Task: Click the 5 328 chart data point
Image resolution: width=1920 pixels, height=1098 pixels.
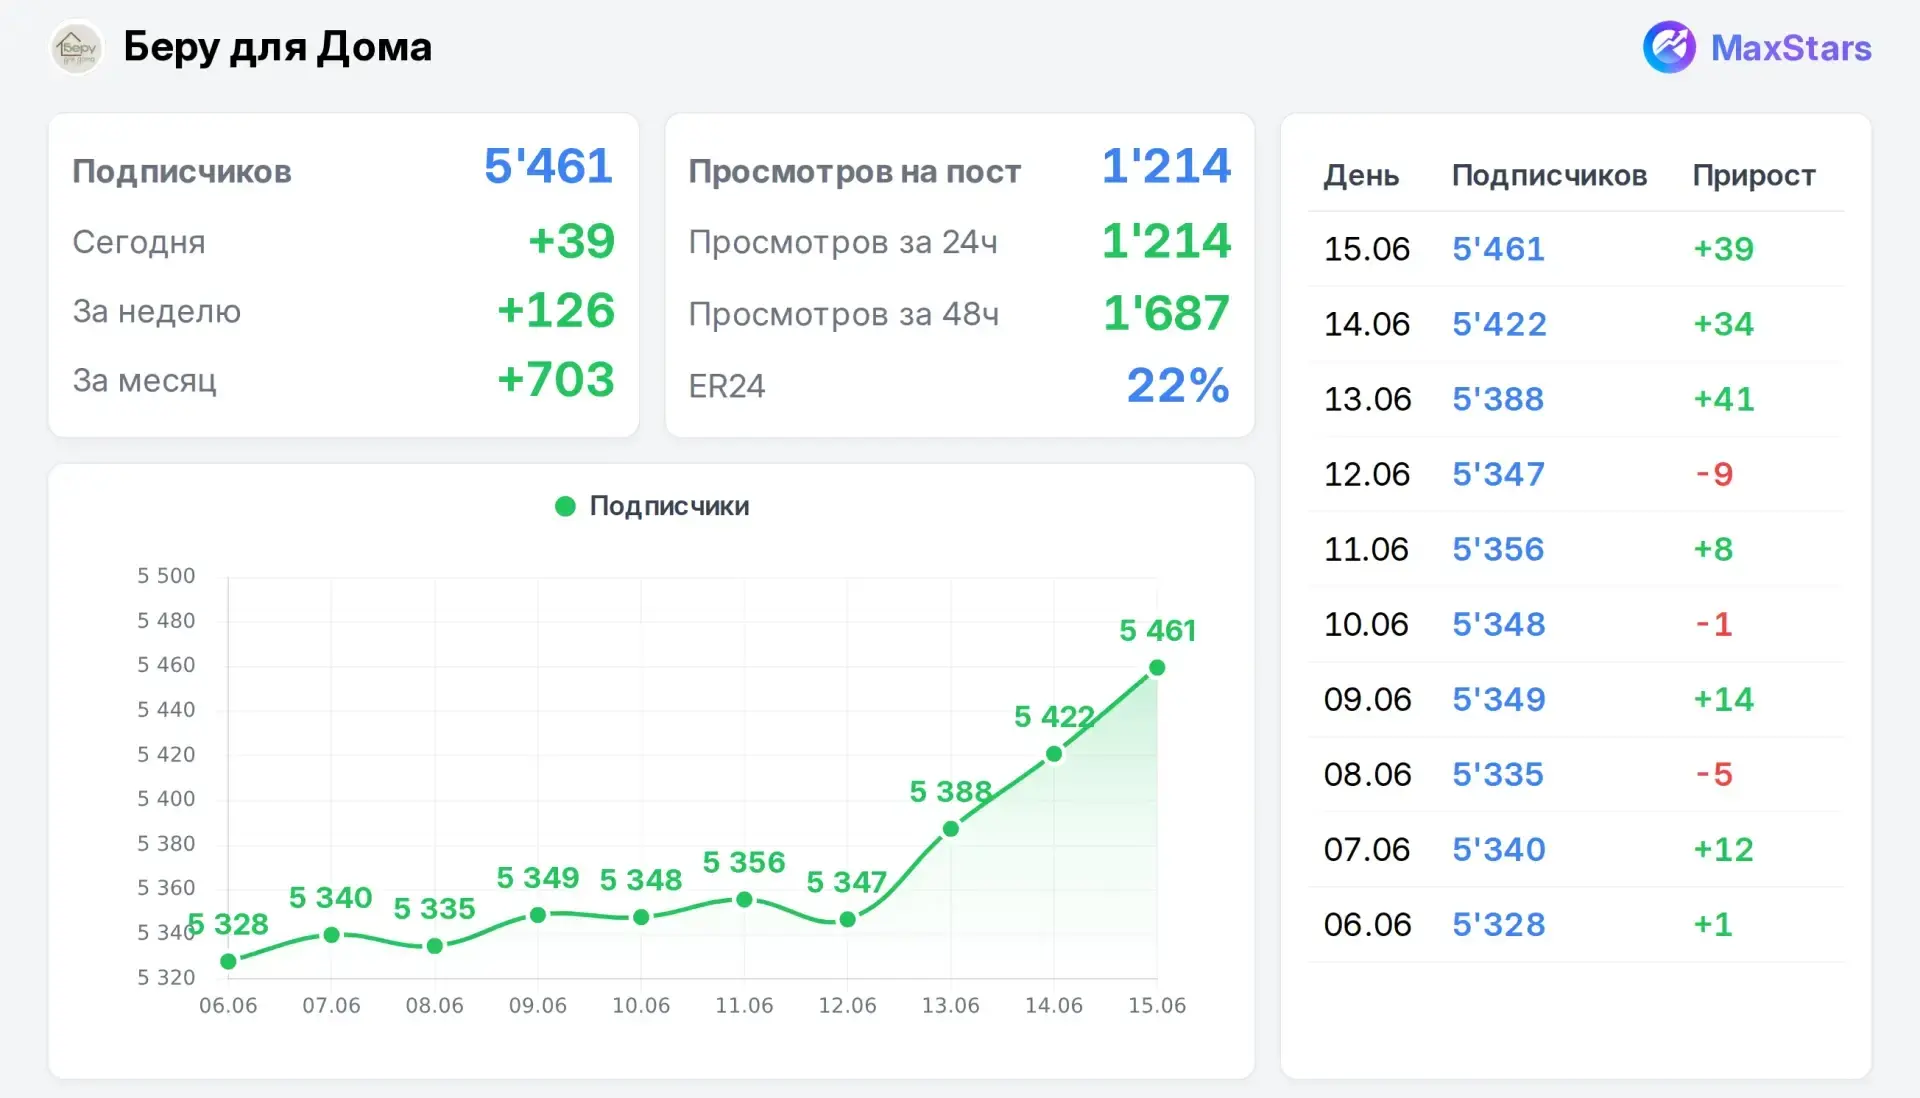Action: point(228,961)
